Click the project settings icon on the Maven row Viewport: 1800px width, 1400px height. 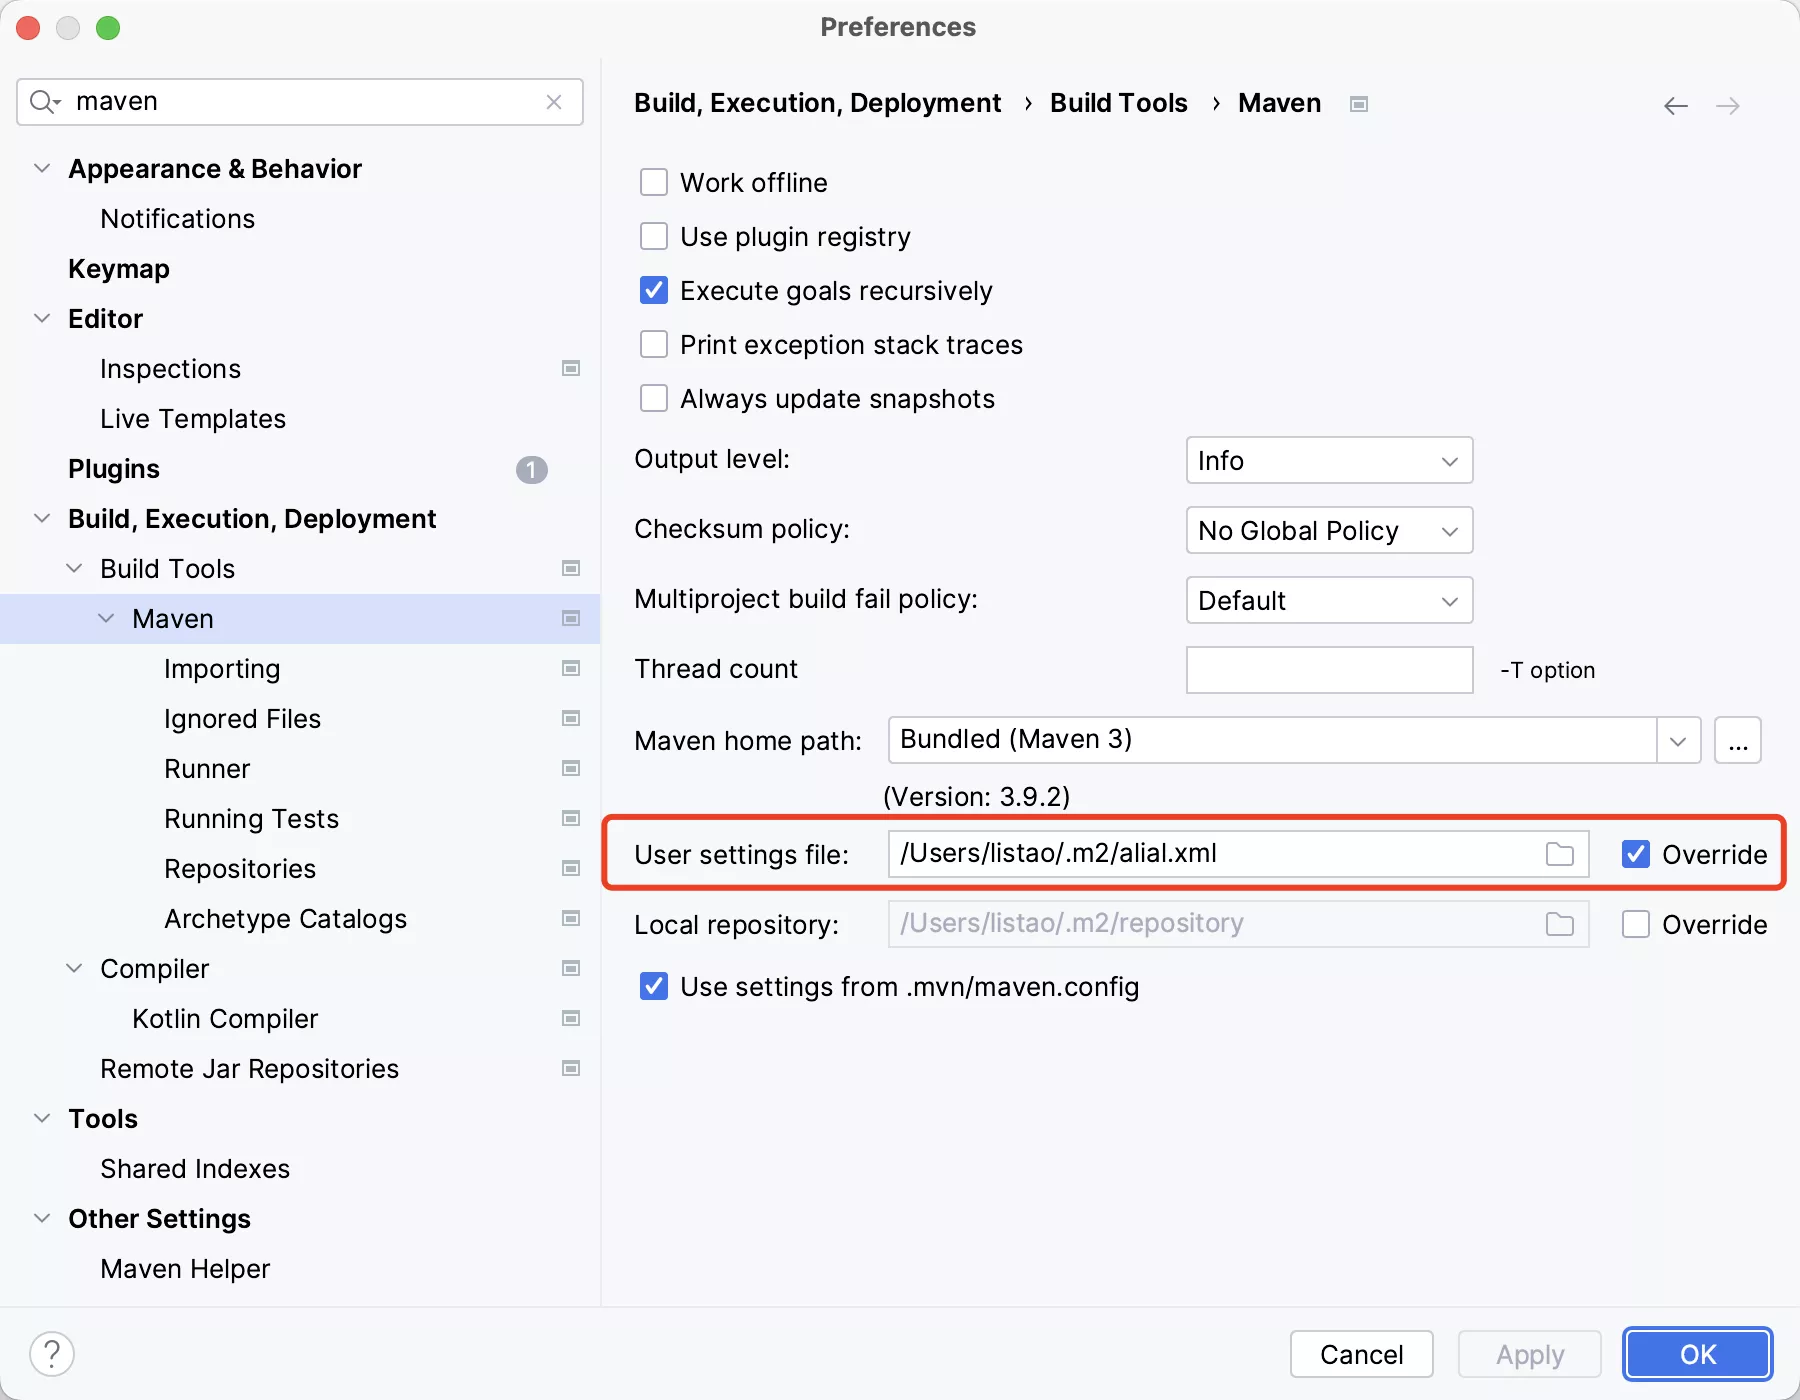click(571, 618)
